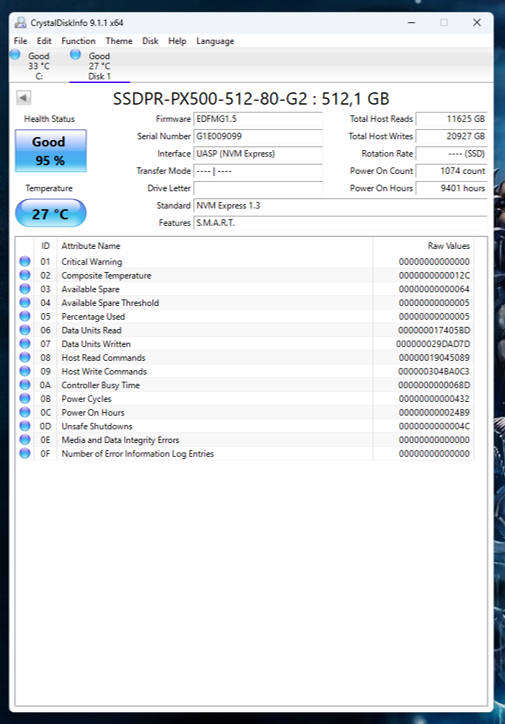Click the Power On Hours 9401 hours value
This screenshot has height=724, width=505.
pyautogui.click(x=451, y=188)
